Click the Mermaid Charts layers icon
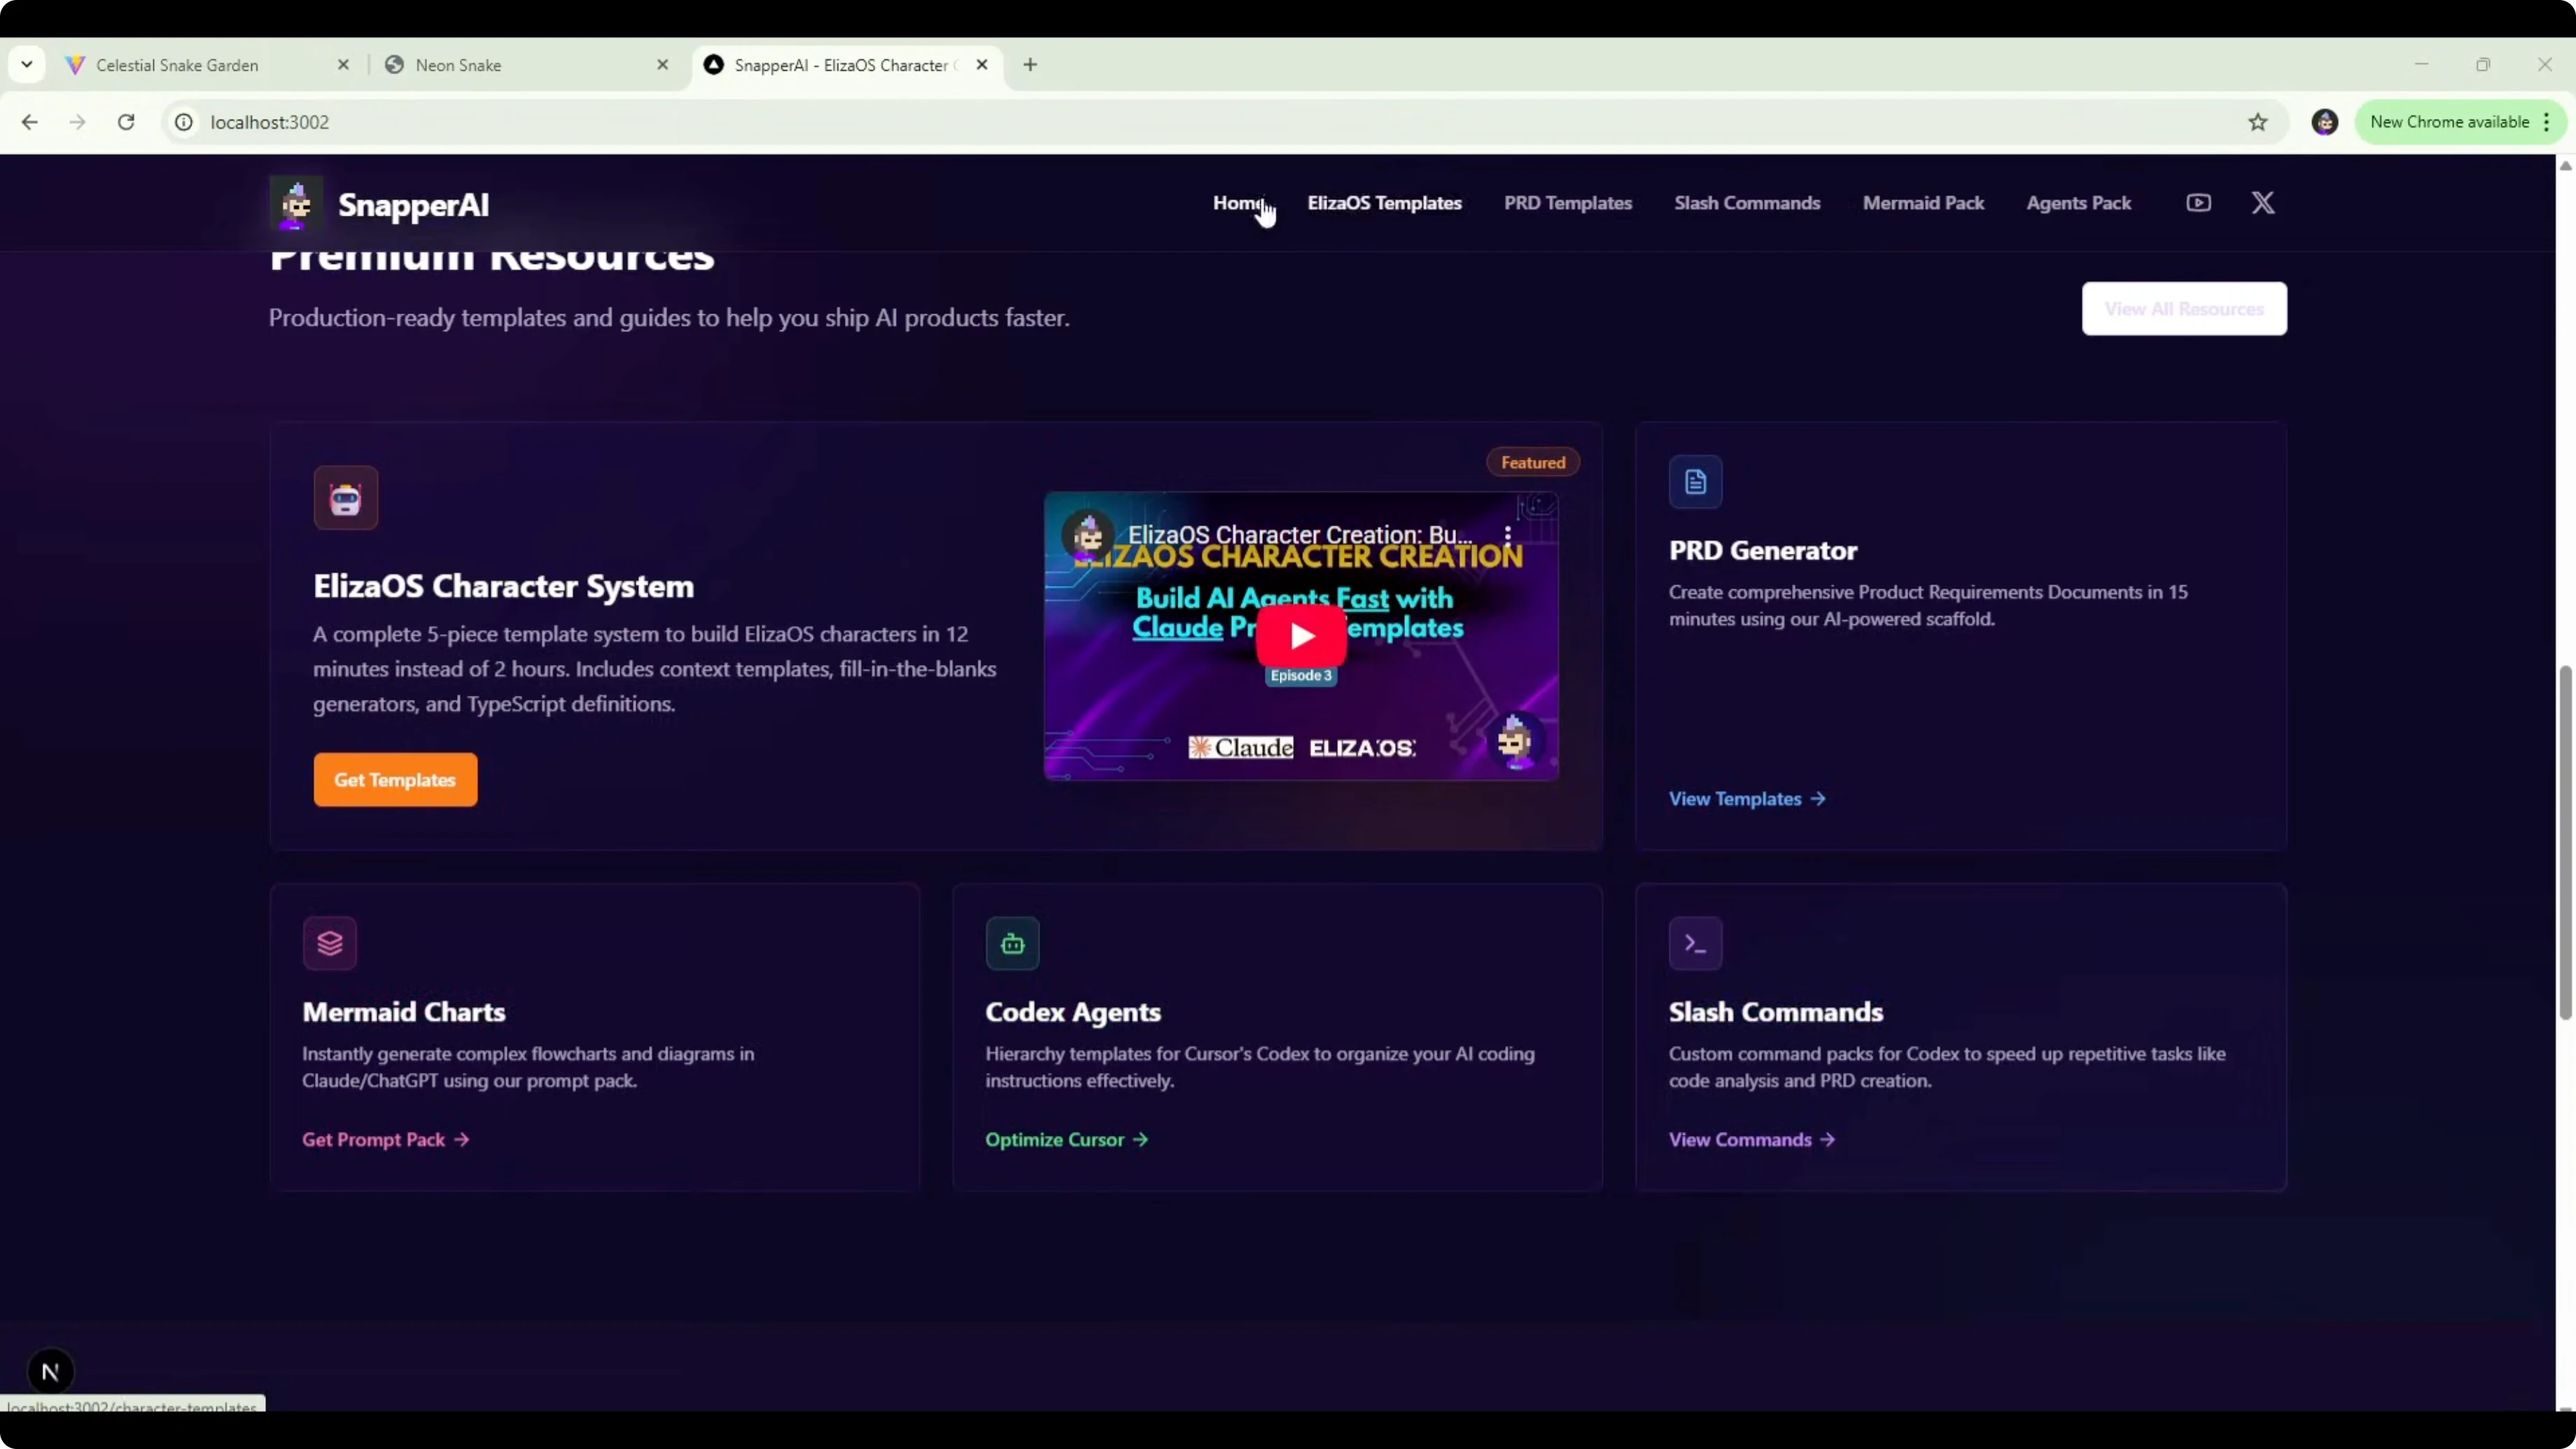The image size is (2576, 1449). click(x=330, y=943)
